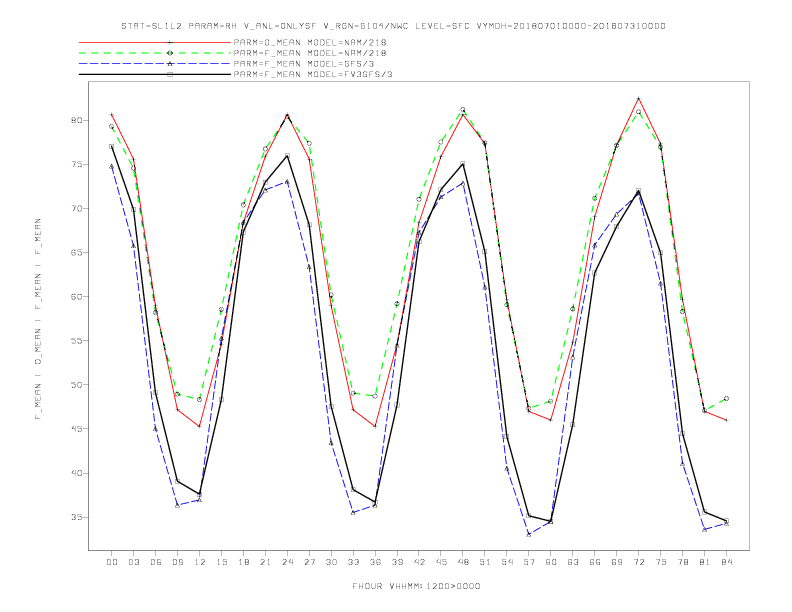
Task: Click y-axis tick label 80
Action: tap(76, 120)
